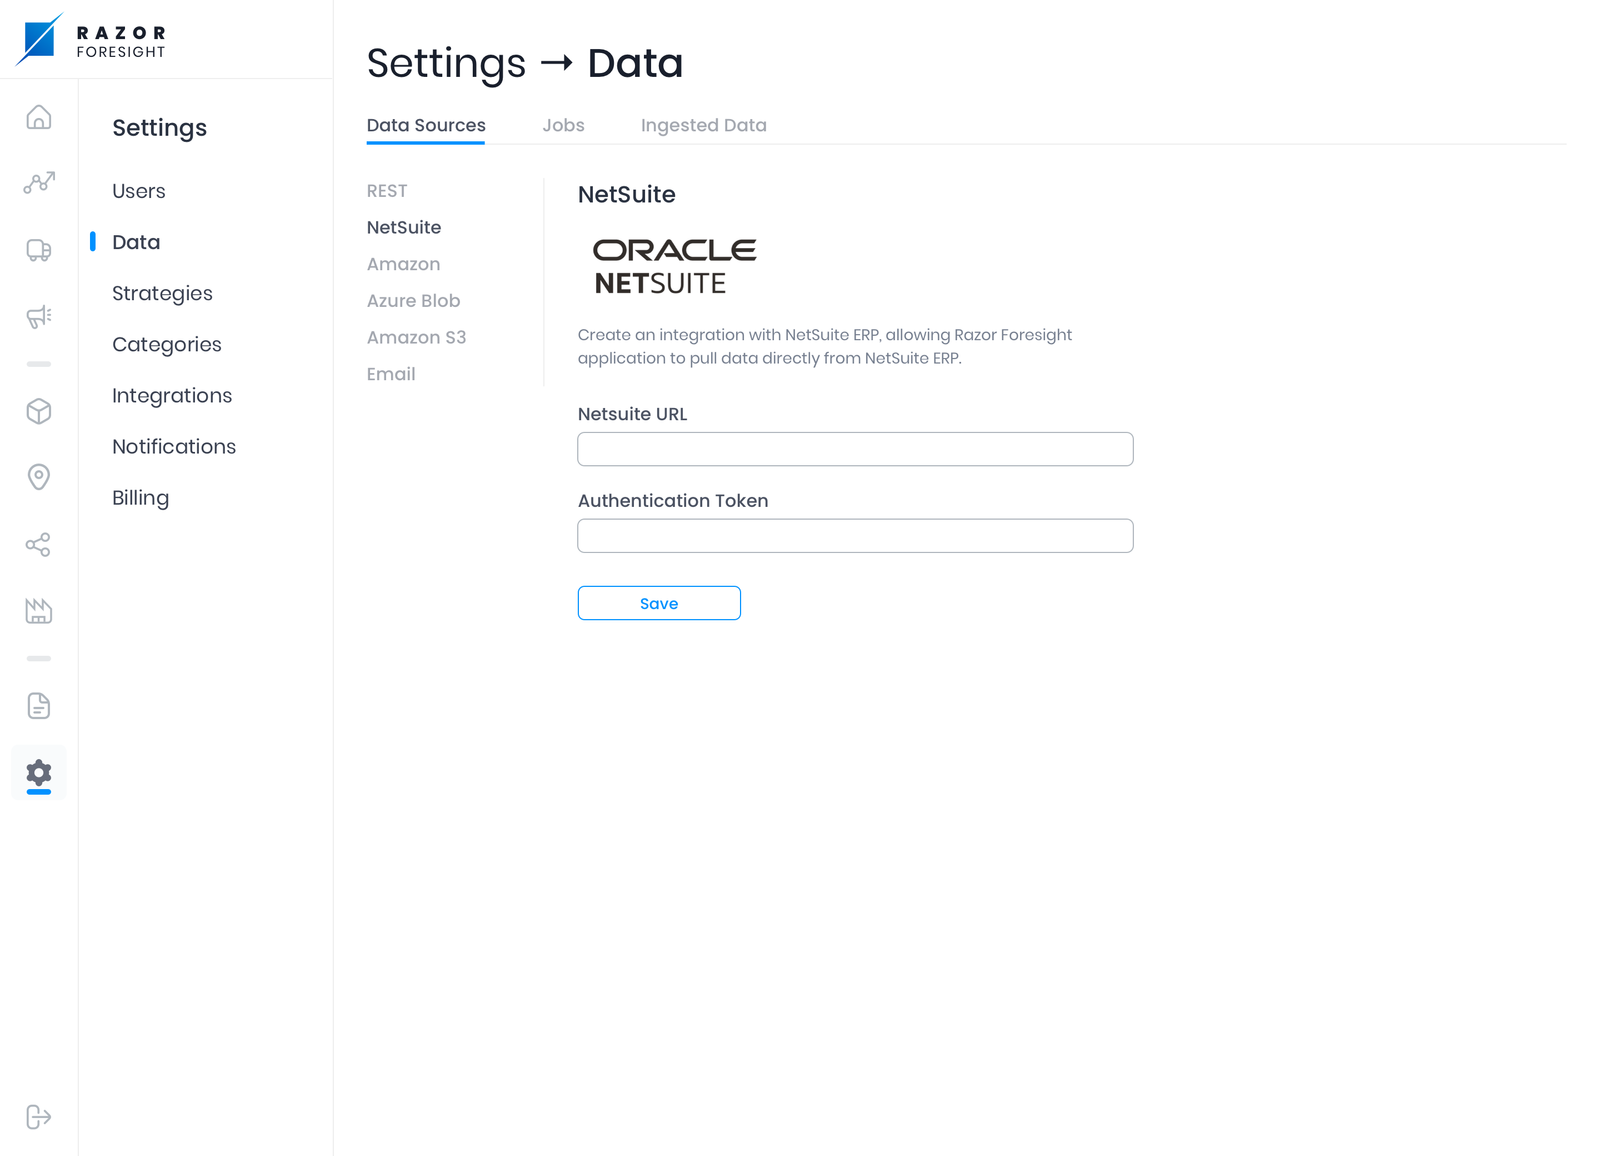Click the location pin icon
The image size is (1600, 1156).
click(39, 477)
